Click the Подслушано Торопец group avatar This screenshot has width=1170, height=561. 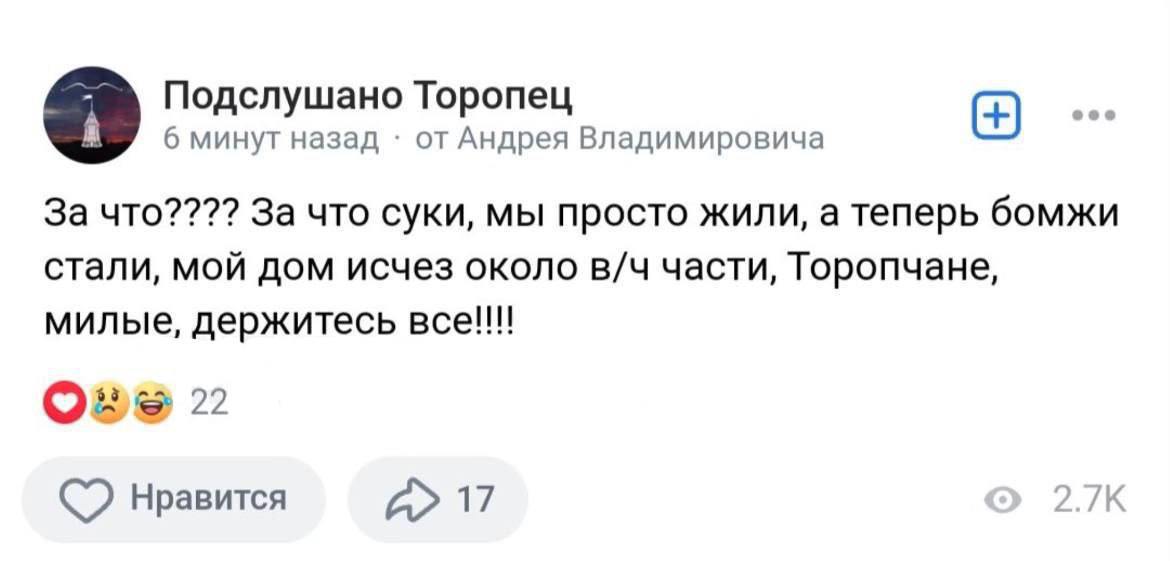pos(91,116)
